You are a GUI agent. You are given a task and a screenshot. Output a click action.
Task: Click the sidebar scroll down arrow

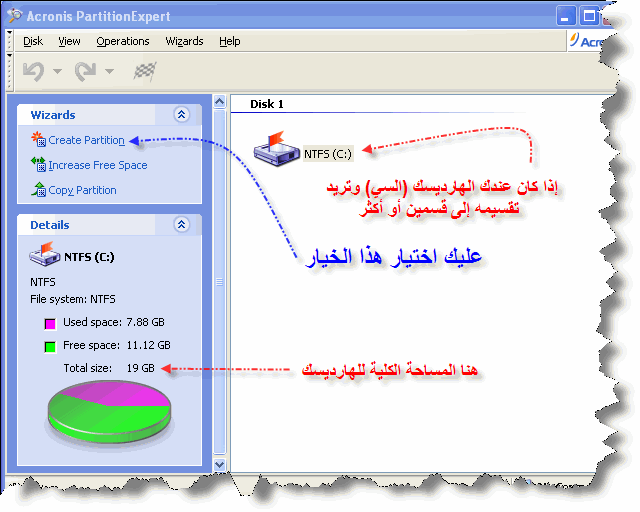click(x=220, y=465)
